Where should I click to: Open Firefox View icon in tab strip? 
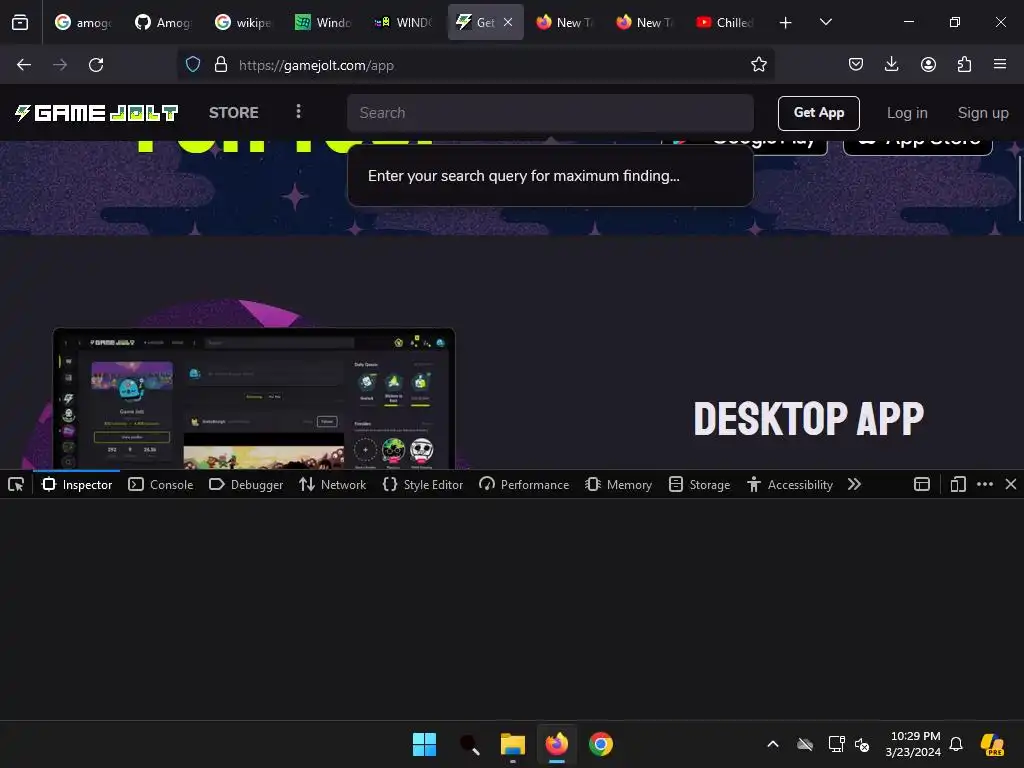[20, 22]
